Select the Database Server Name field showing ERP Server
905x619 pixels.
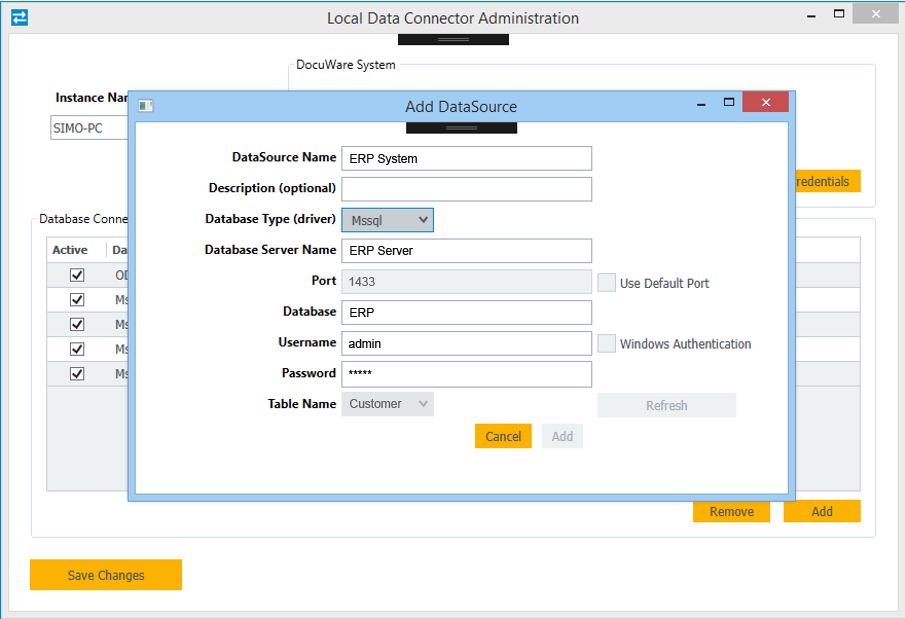pyautogui.click(x=466, y=250)
